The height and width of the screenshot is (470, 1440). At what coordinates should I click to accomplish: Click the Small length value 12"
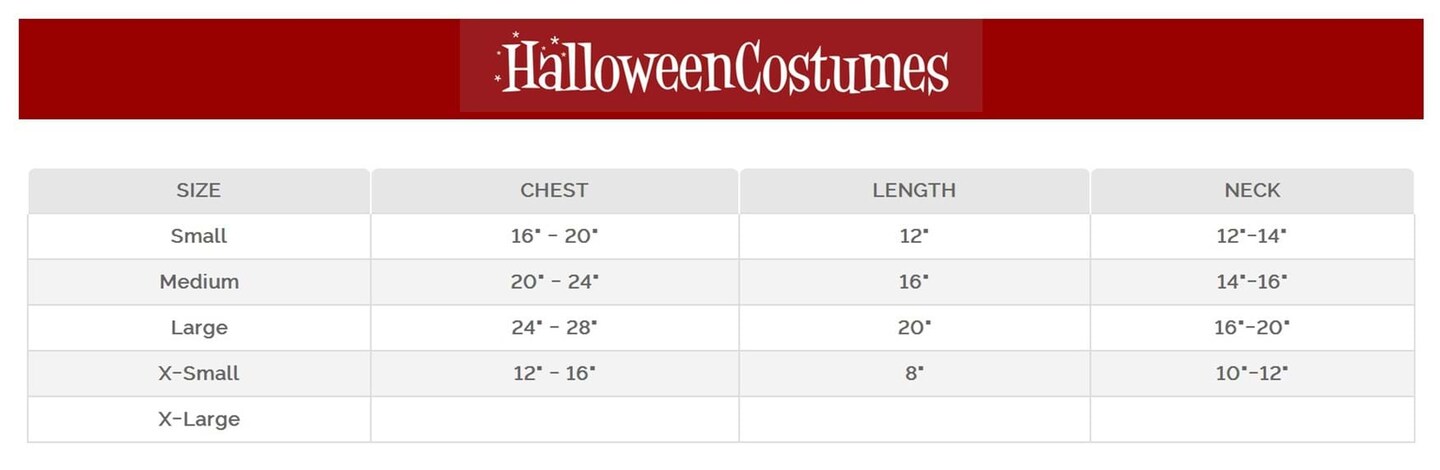(x=914, y=236)
